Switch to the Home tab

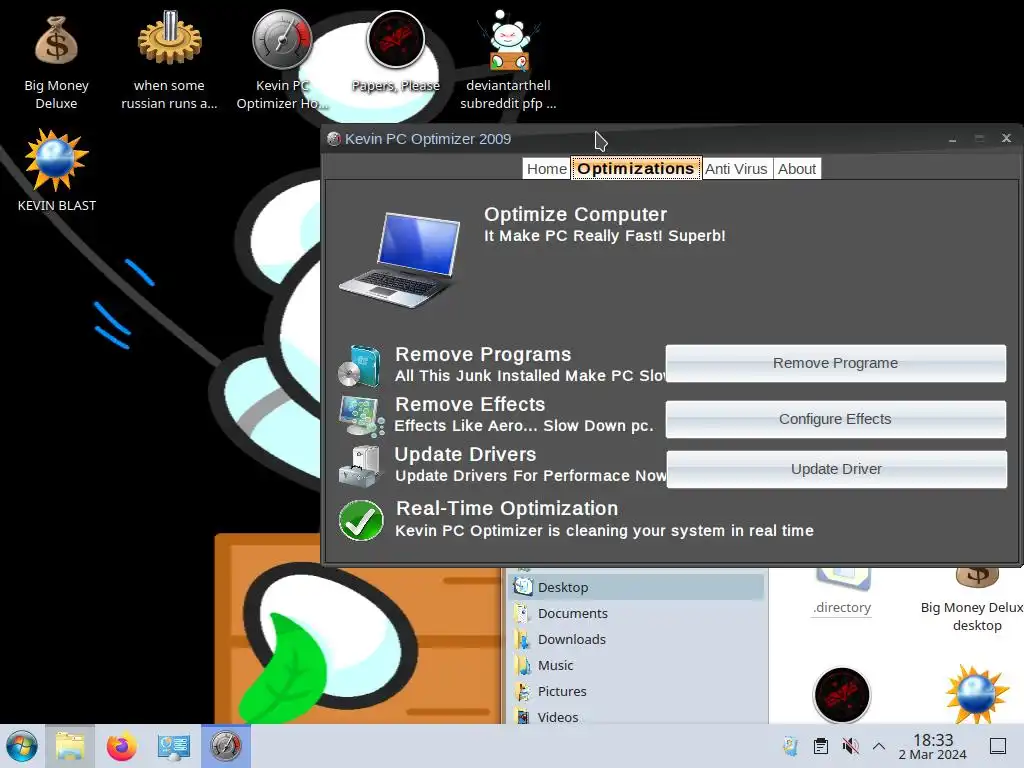click(547, 168)
